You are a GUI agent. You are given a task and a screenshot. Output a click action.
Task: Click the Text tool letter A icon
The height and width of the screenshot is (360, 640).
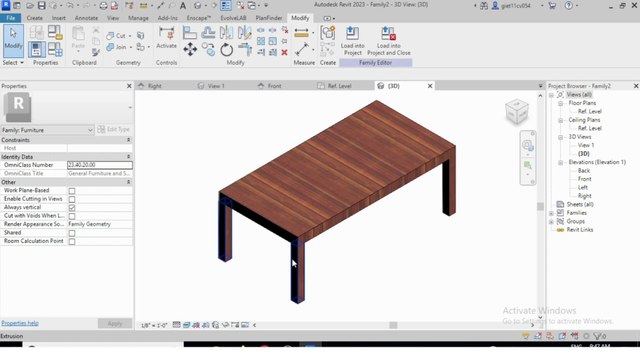point(183,6)
